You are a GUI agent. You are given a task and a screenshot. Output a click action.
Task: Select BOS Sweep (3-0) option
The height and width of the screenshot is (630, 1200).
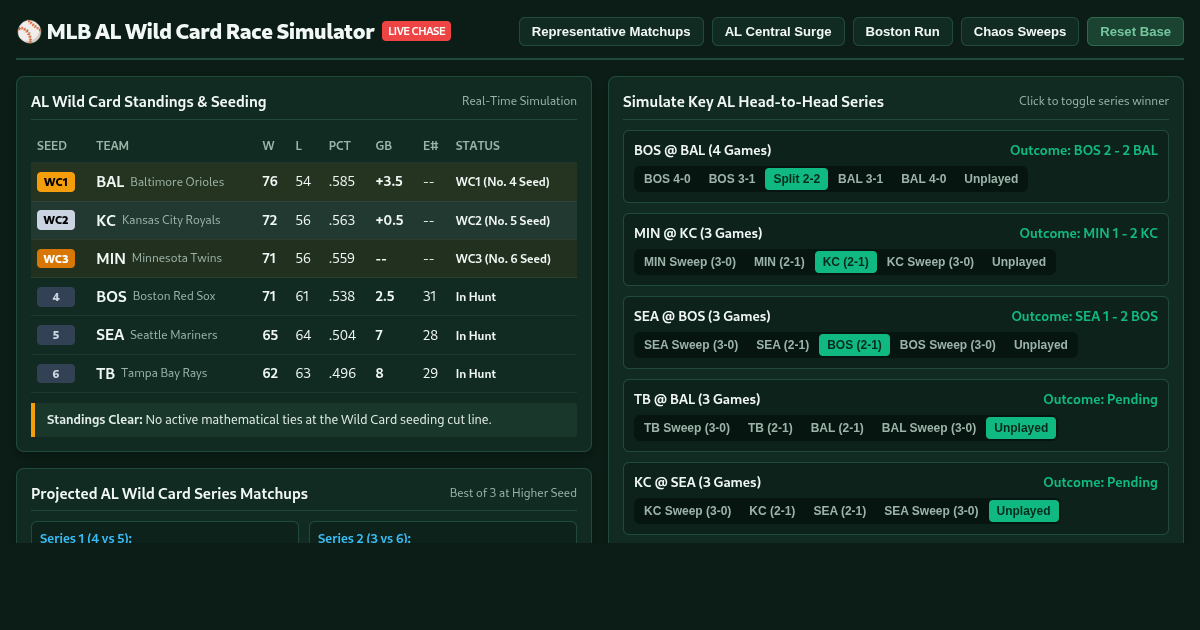pyautogui.click(x=948, y=345)
